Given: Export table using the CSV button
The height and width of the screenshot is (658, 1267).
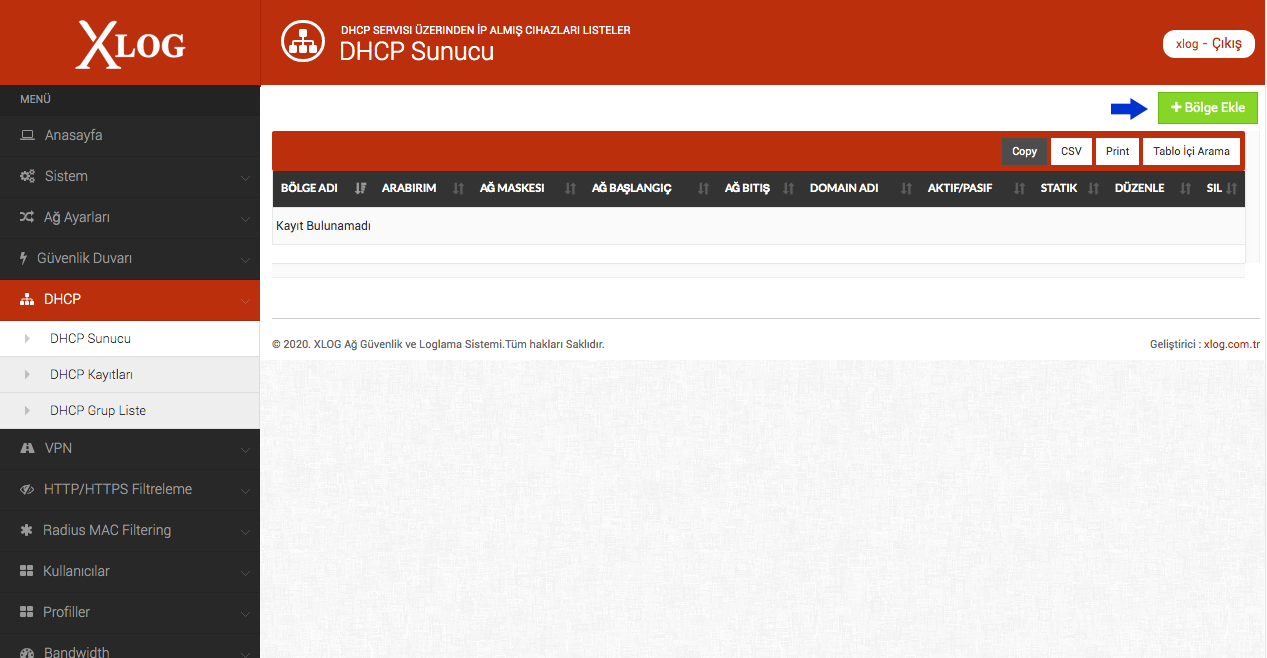Looking at the screenshot, I should click(1071, 151).
